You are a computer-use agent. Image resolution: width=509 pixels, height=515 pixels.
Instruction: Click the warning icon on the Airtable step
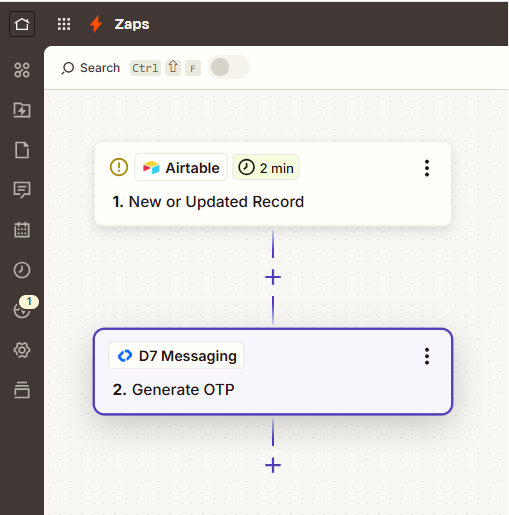[x=119, y=167]
